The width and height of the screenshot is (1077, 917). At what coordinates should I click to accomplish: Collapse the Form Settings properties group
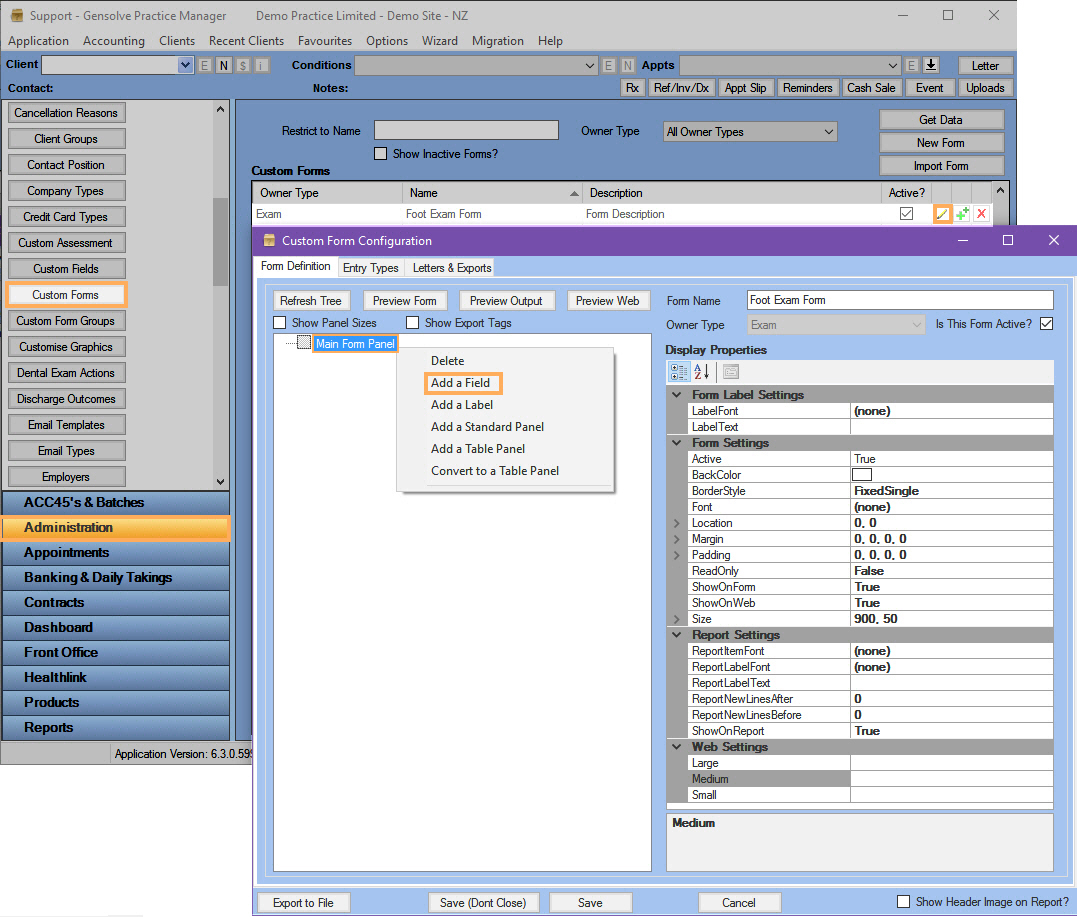pos(677,443)
